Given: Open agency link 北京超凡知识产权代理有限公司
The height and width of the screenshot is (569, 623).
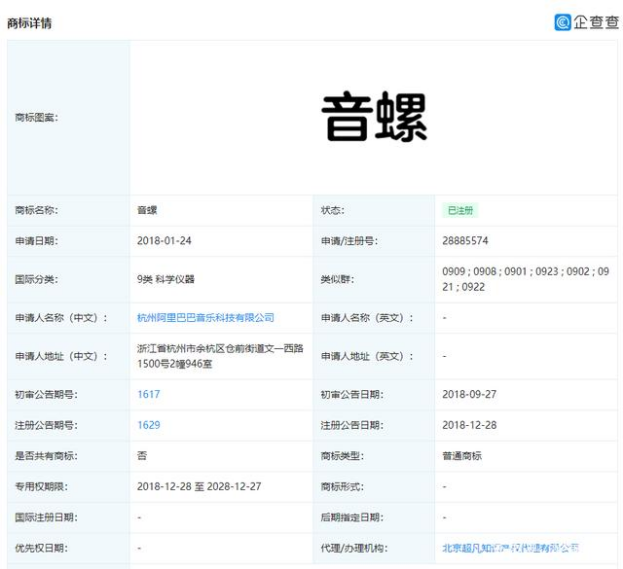Looking at the screenshot, I should (x=511, y=548).
